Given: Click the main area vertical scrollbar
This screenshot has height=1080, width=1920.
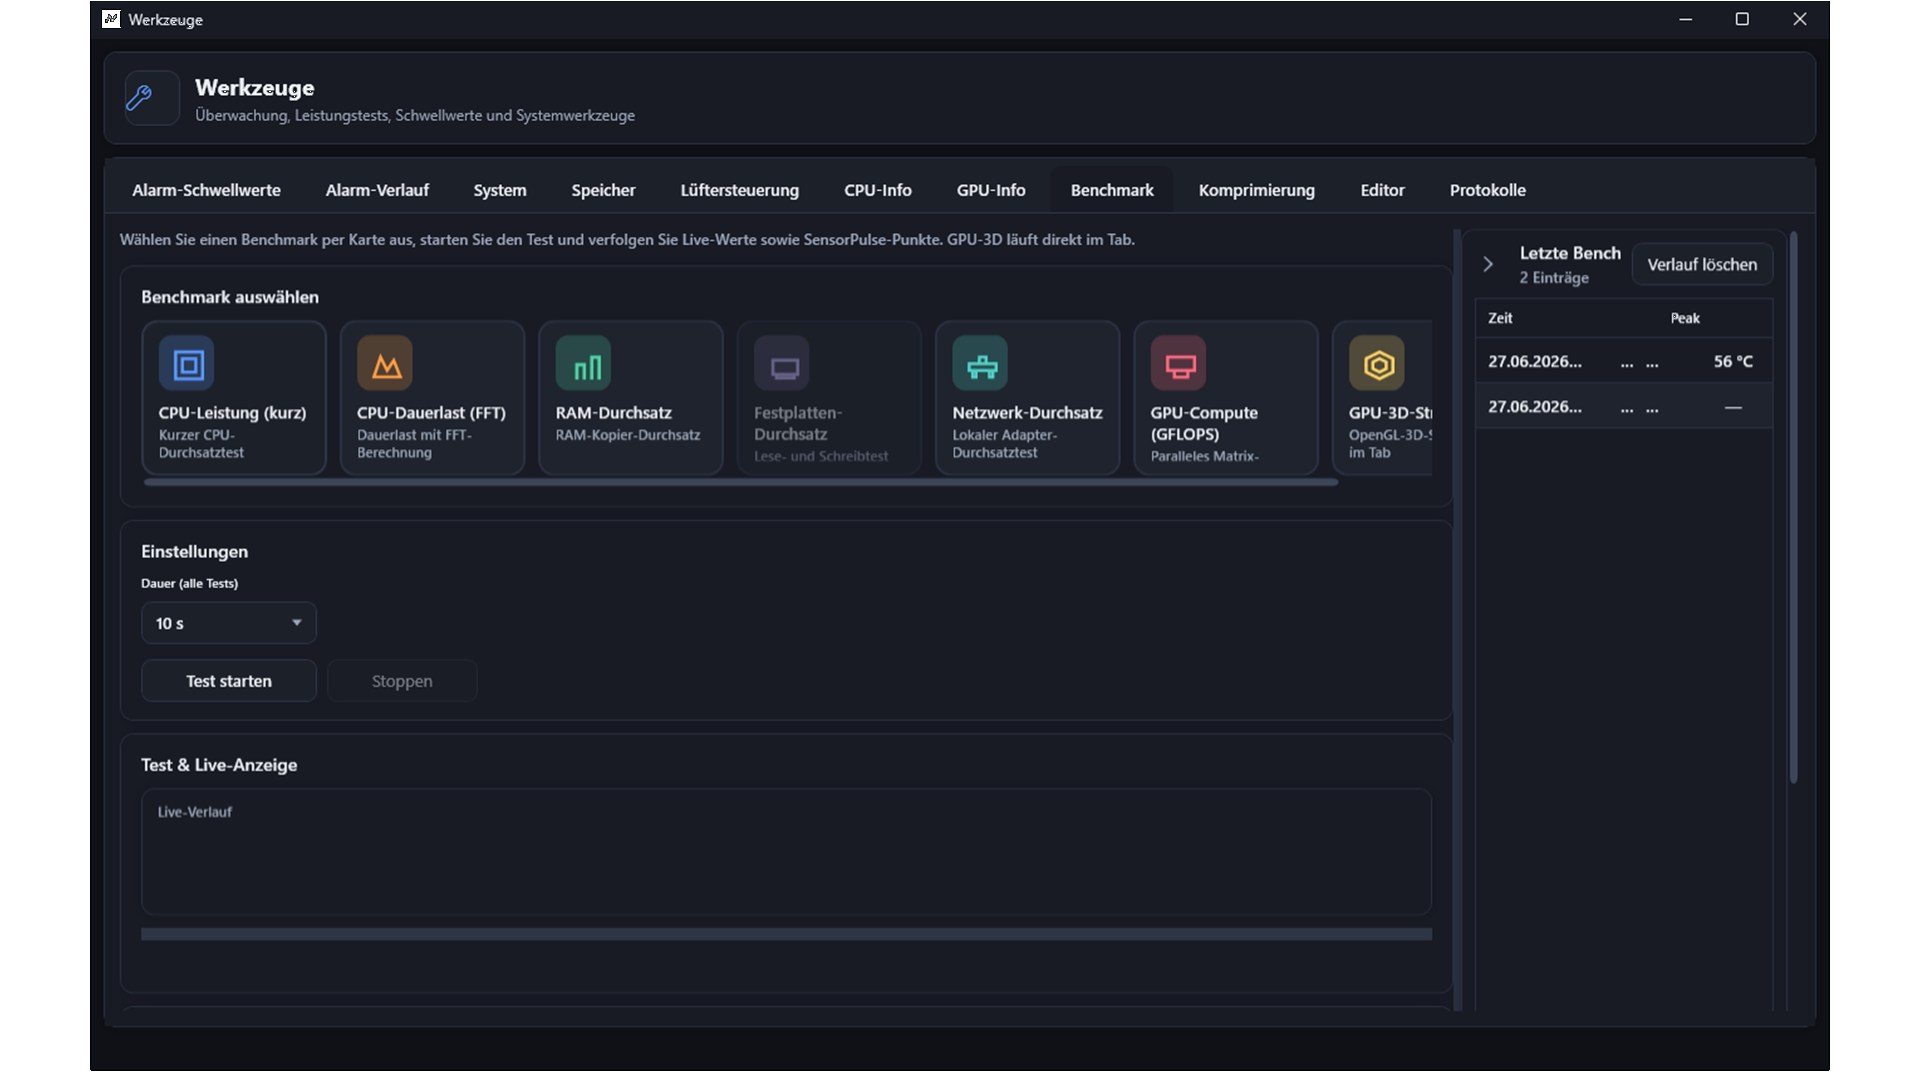Looking at the screenshot, I should (x=1457, y=620).
